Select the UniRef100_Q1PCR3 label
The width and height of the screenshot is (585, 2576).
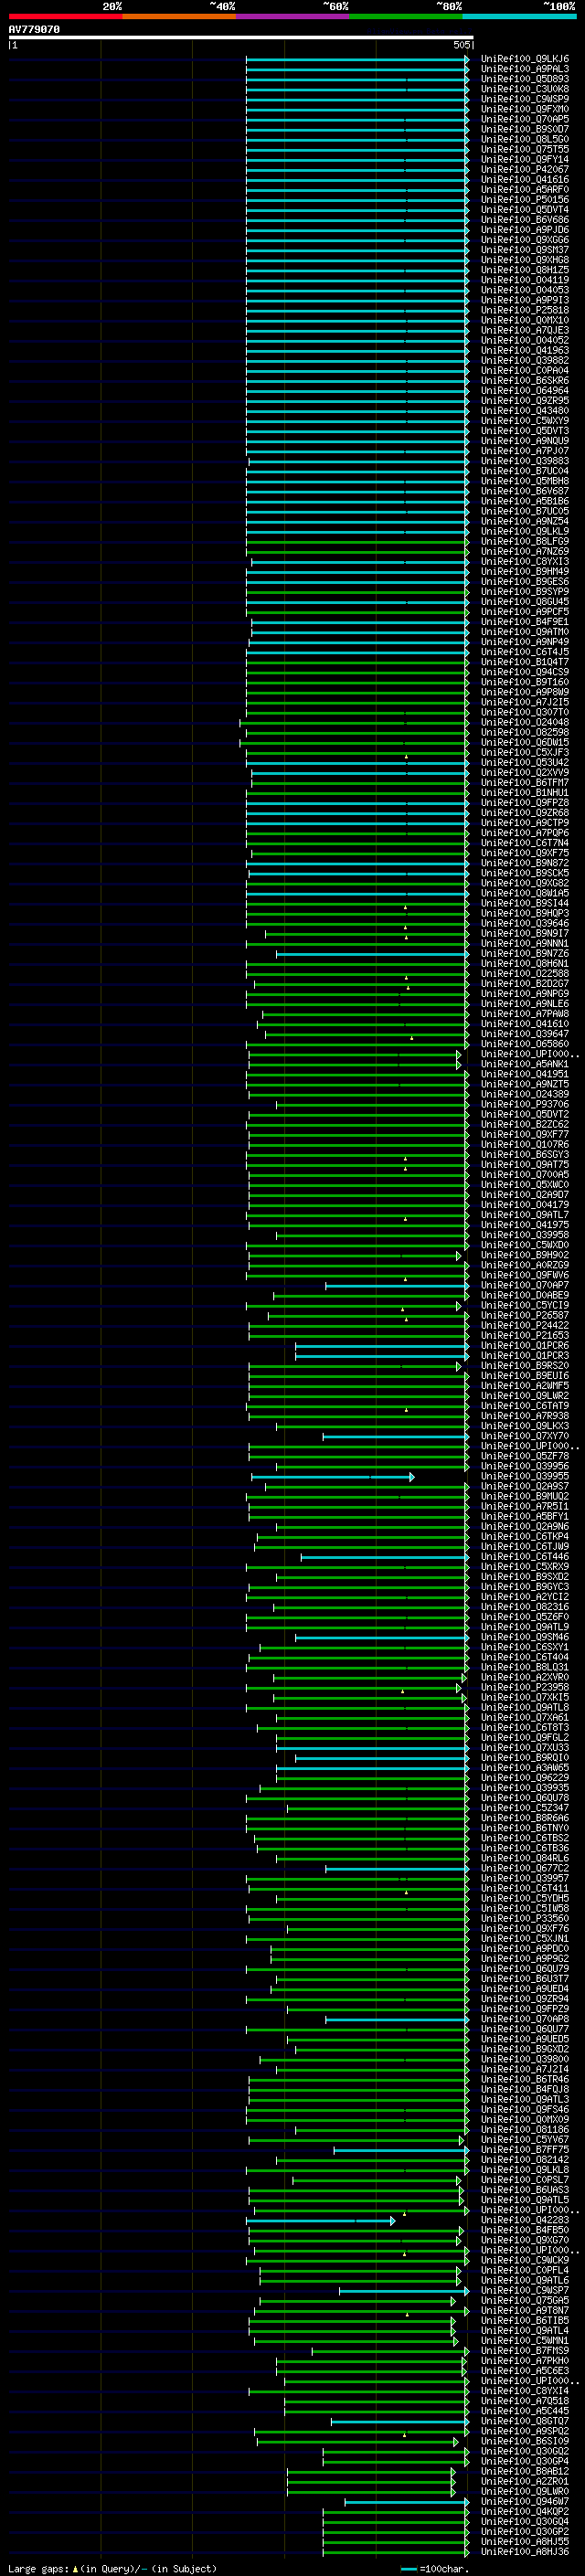[524, 1356]
